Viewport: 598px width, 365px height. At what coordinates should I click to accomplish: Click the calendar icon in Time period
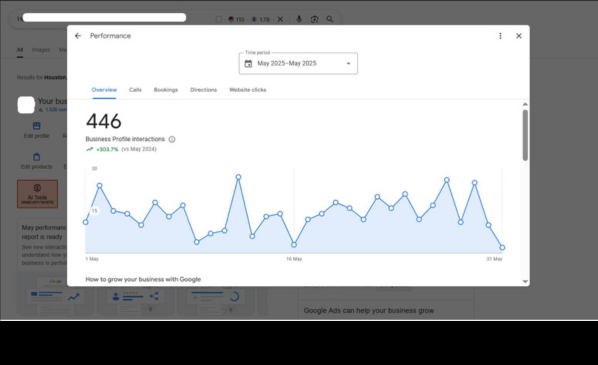pyautogui.click(x=248, y=64)
